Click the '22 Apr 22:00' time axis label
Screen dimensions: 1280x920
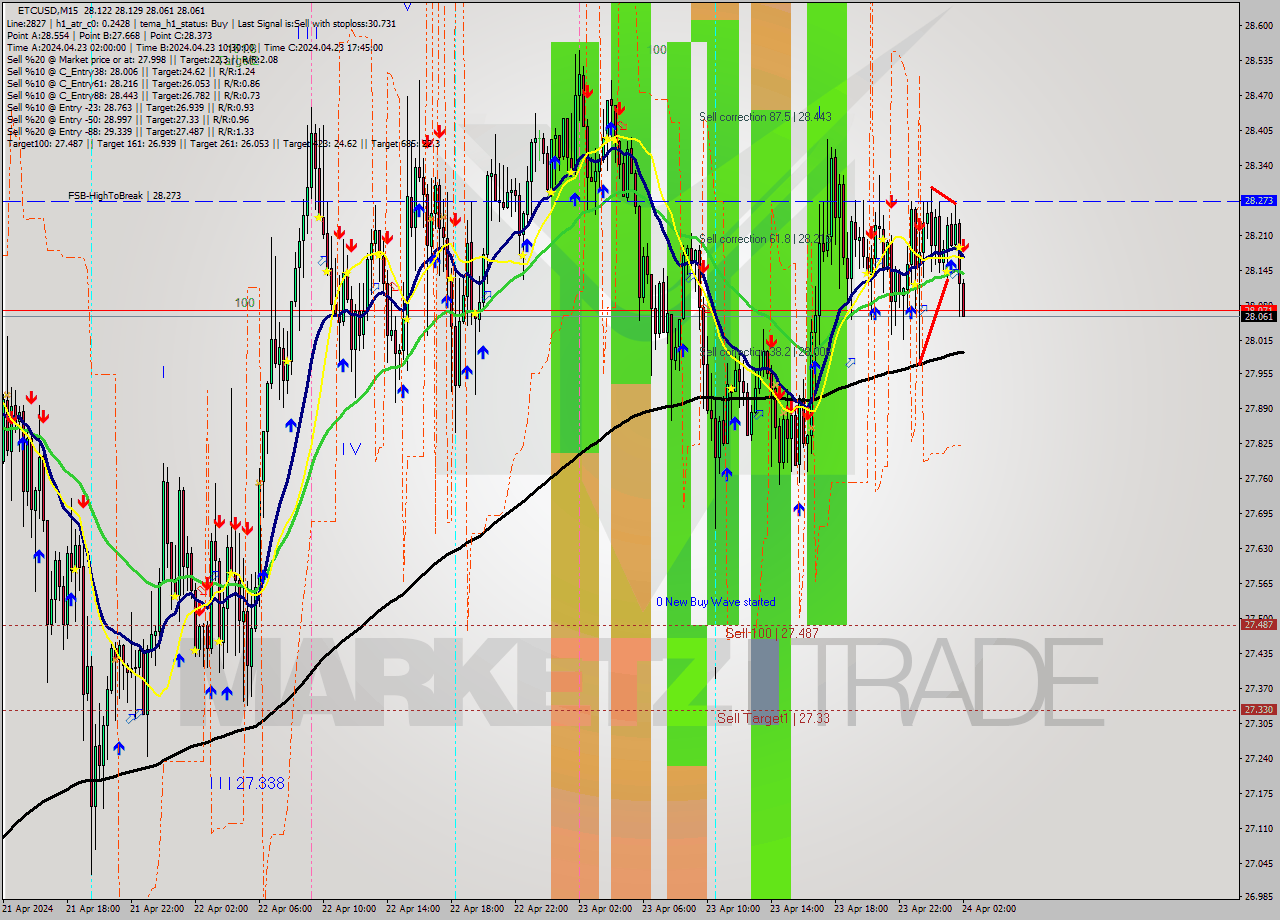(x=541, y=909)
